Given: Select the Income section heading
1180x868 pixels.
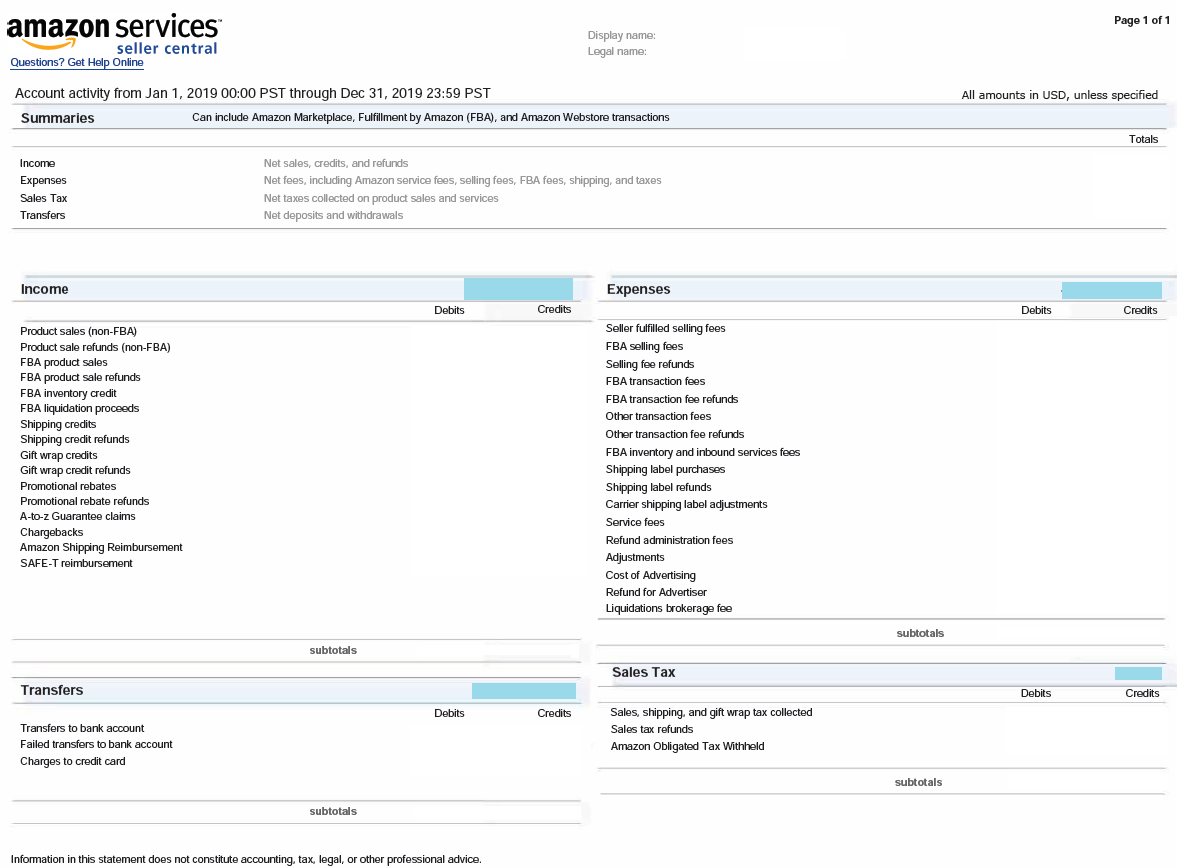Looking at the screenshot, I should pos(44,289).
